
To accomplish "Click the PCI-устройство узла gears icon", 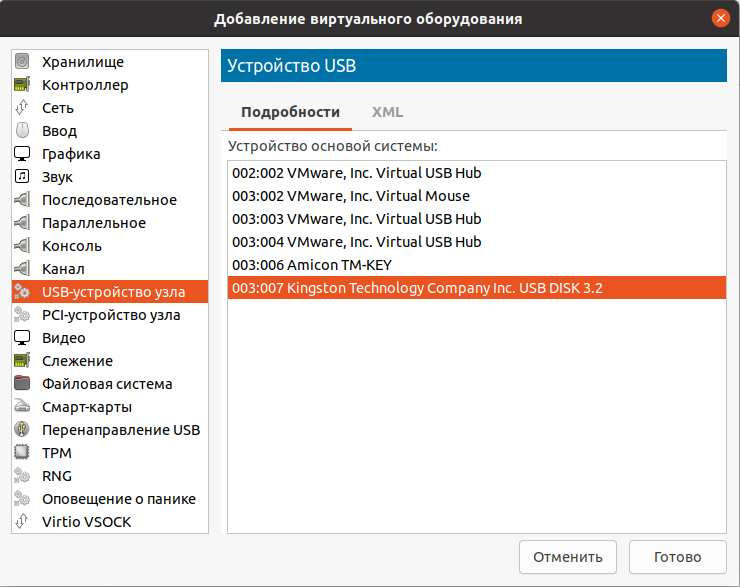I will [x=22, y=314].
